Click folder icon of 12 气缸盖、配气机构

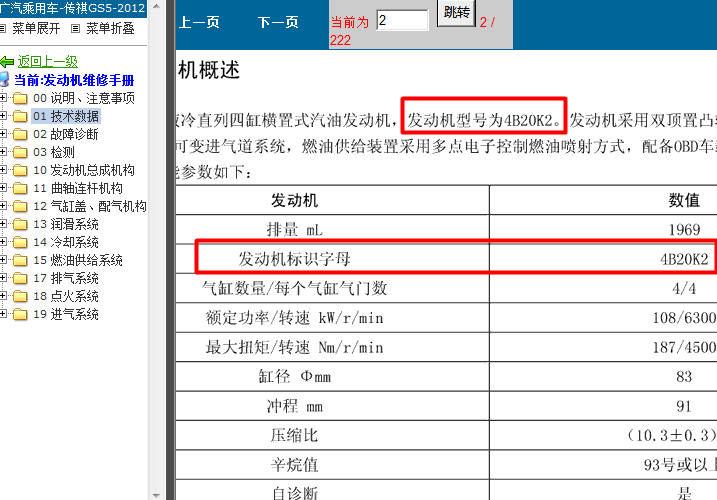20,206
